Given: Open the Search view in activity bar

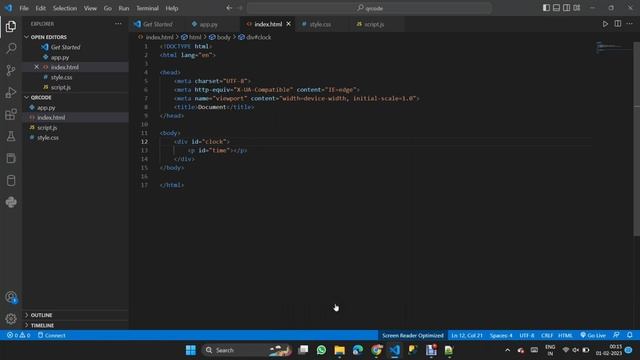Looking at the screenshot, I should (x=11, y=49).
